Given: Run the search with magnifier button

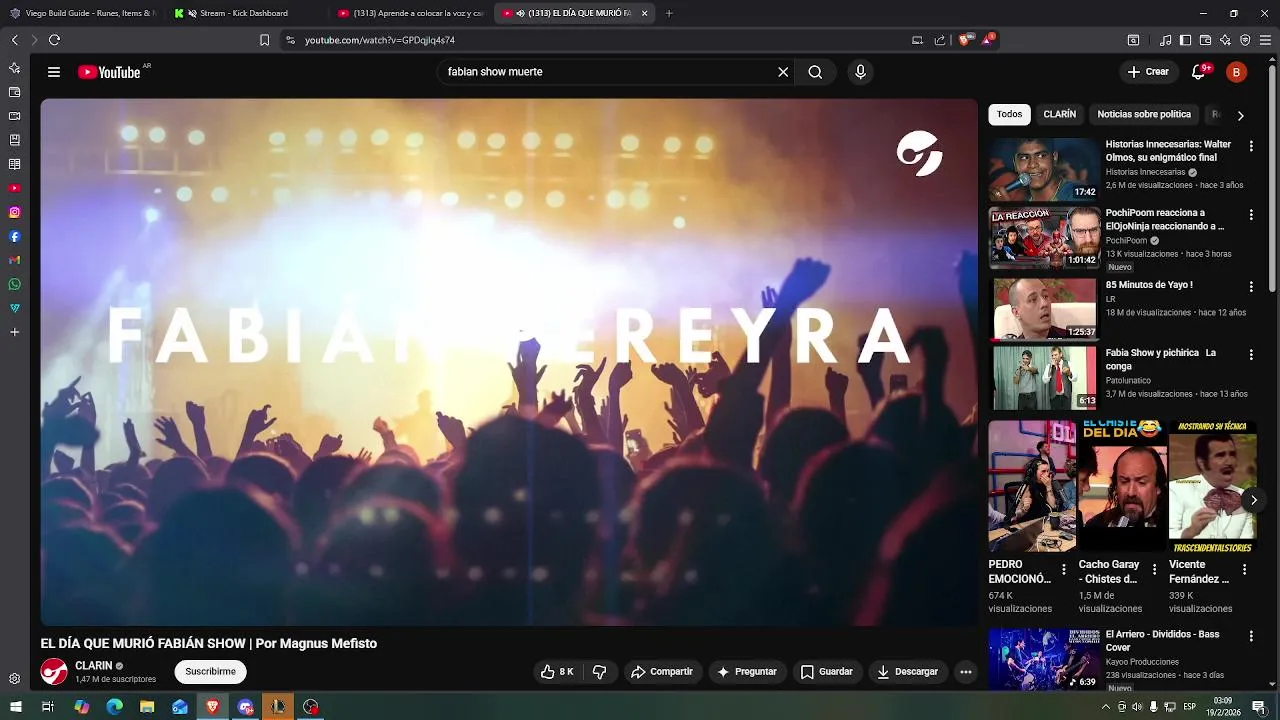Looking at the screenshot, I should pos(815,72).
